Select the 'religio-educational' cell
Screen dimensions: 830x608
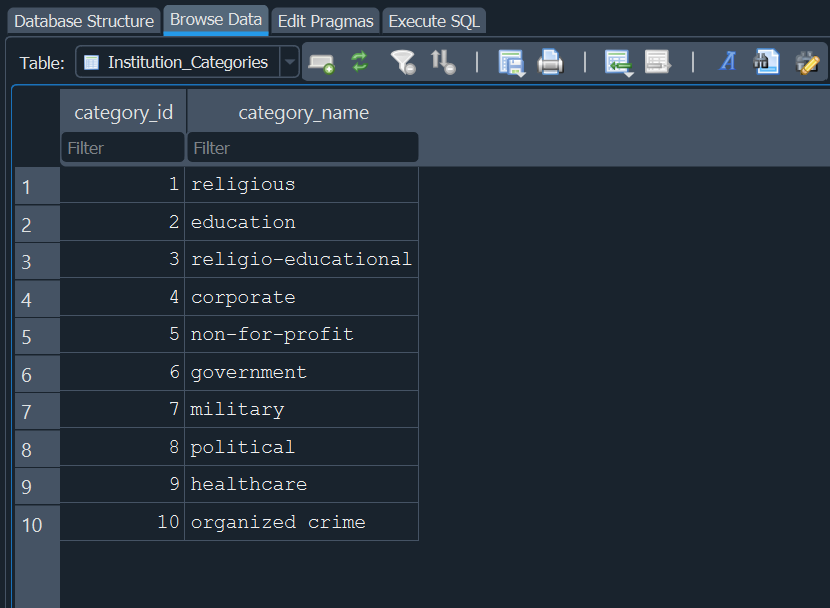tap(301, 259)
